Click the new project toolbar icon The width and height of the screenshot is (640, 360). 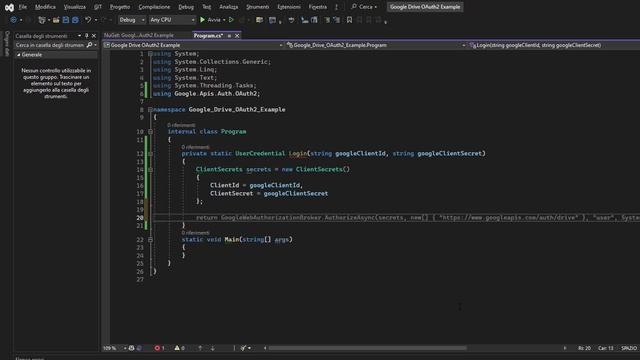pos(42,20)
